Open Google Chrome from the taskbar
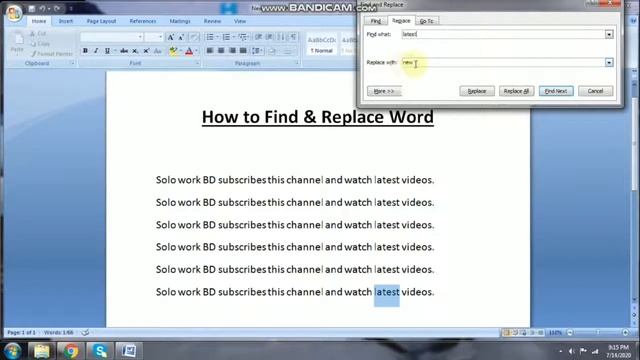640x360 pixels. [71, 351]
